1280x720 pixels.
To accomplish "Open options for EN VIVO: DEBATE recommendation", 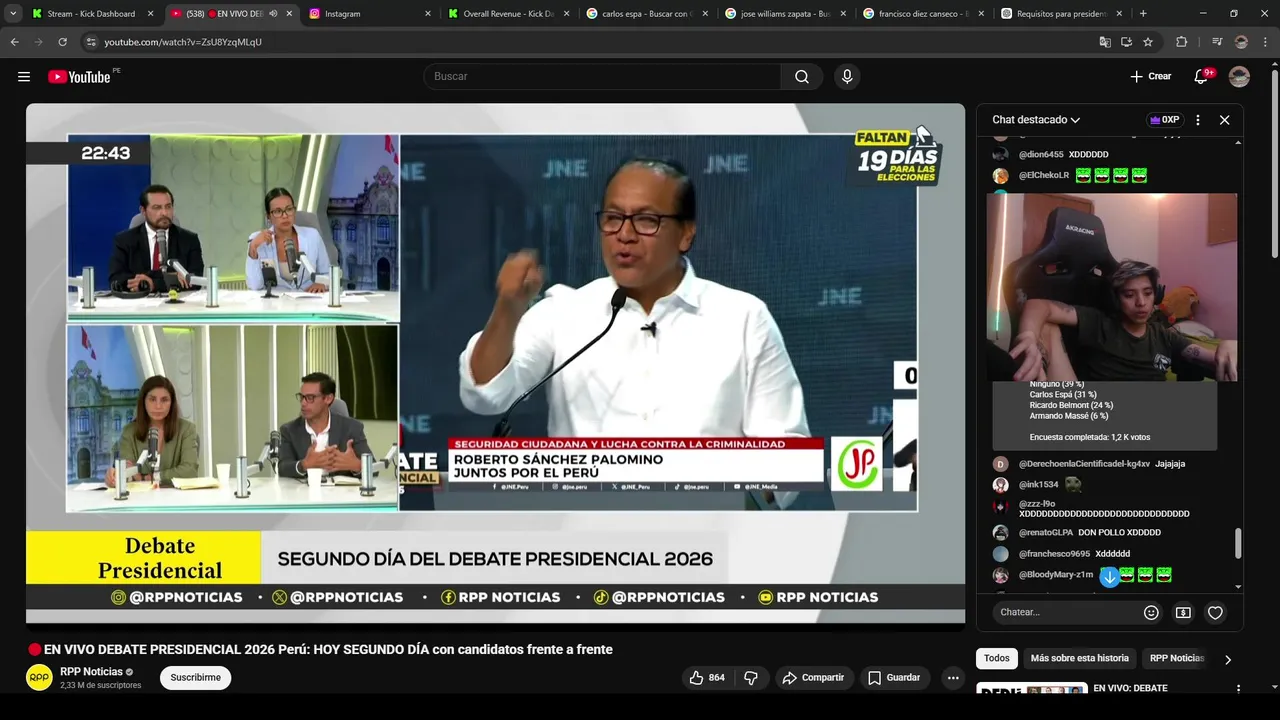I will [x=1238, y=689].
